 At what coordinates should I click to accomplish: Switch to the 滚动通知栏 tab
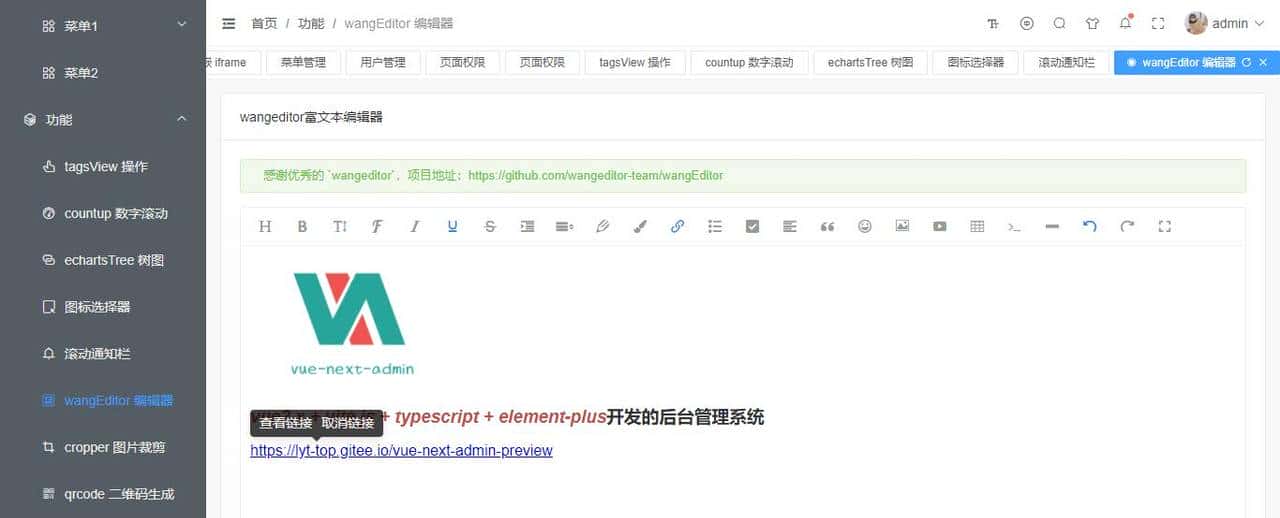point(1066,62)
